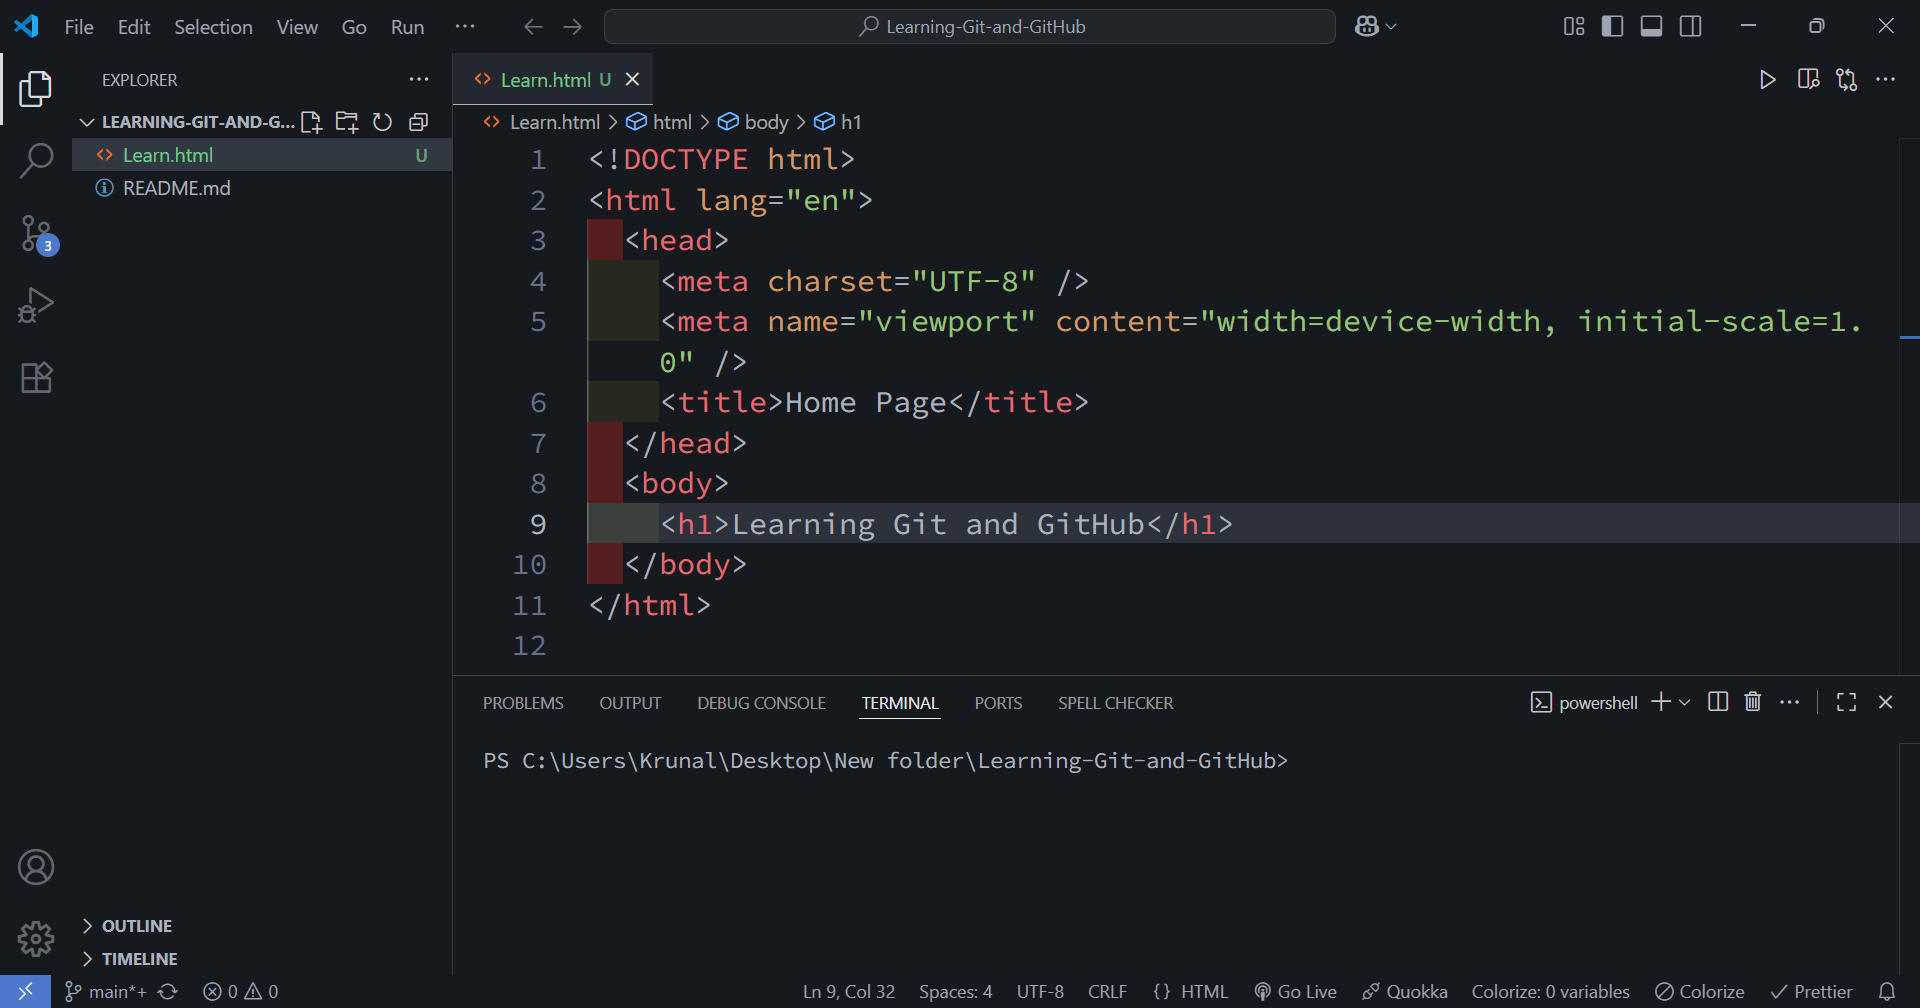Open the Run and Debug view
The image size is (1920, 1008).
[36, 305]
